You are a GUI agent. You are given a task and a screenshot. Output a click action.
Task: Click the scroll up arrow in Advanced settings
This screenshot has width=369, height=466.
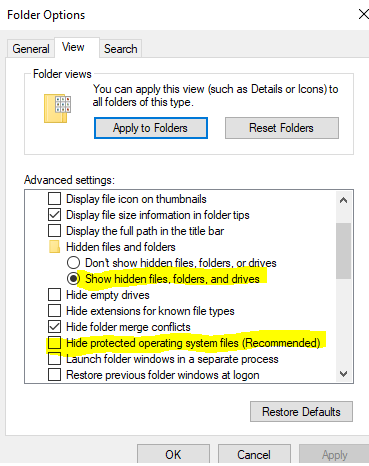tap(343, 200)
